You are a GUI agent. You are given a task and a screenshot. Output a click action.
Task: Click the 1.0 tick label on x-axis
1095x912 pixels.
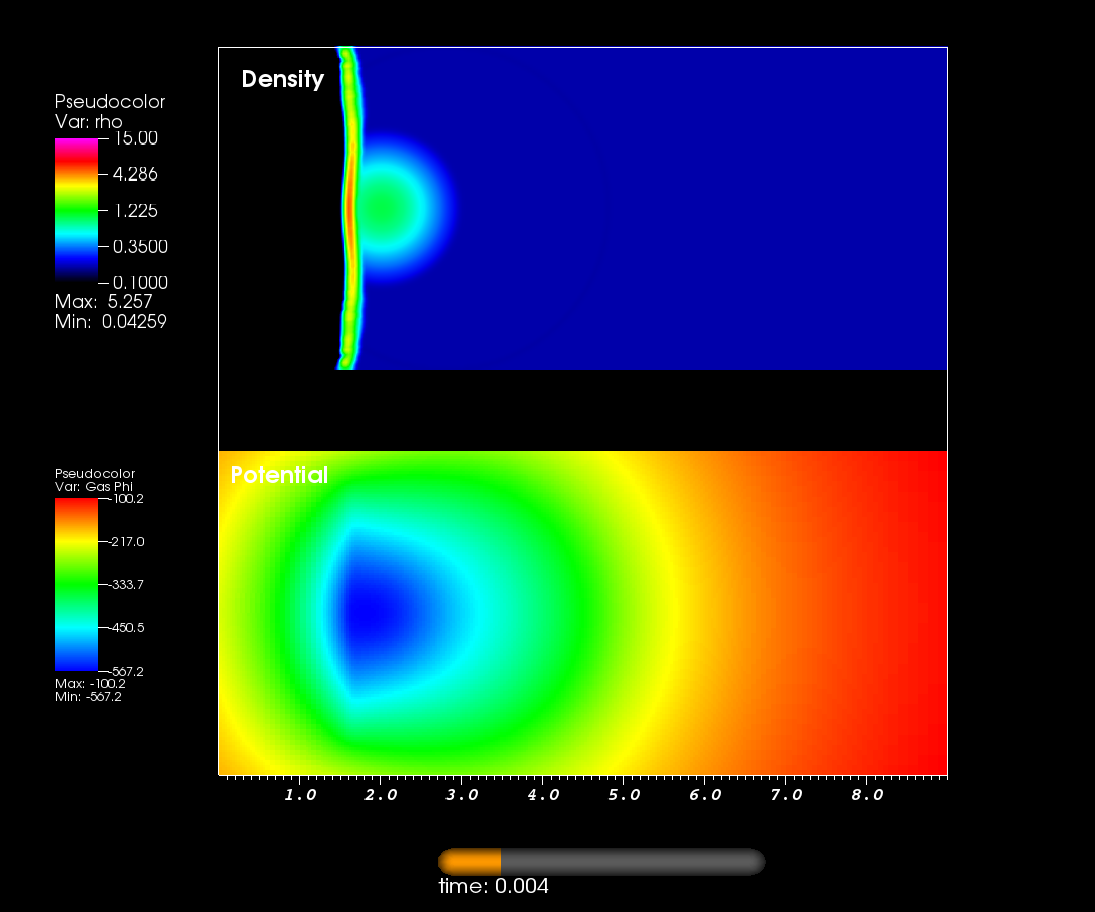[x=300, y=795]
